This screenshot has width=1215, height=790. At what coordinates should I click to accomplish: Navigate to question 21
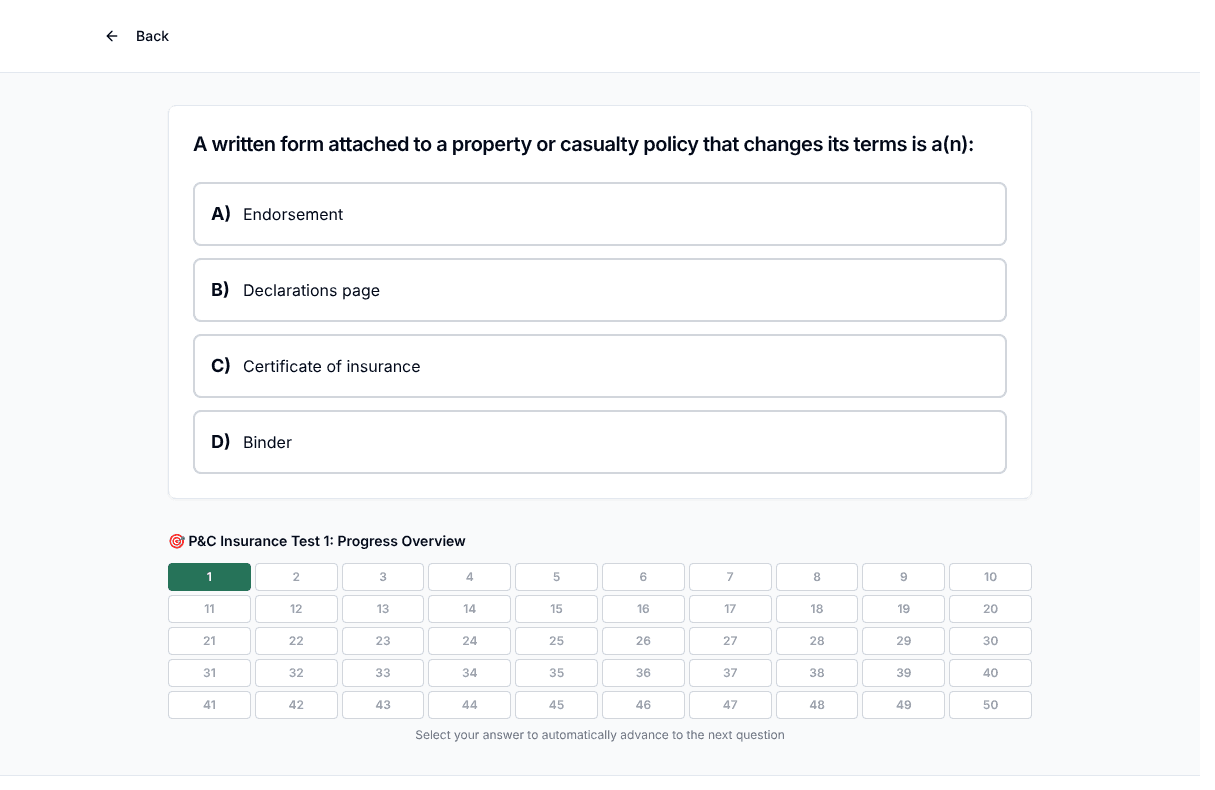(x=209, y=641)
